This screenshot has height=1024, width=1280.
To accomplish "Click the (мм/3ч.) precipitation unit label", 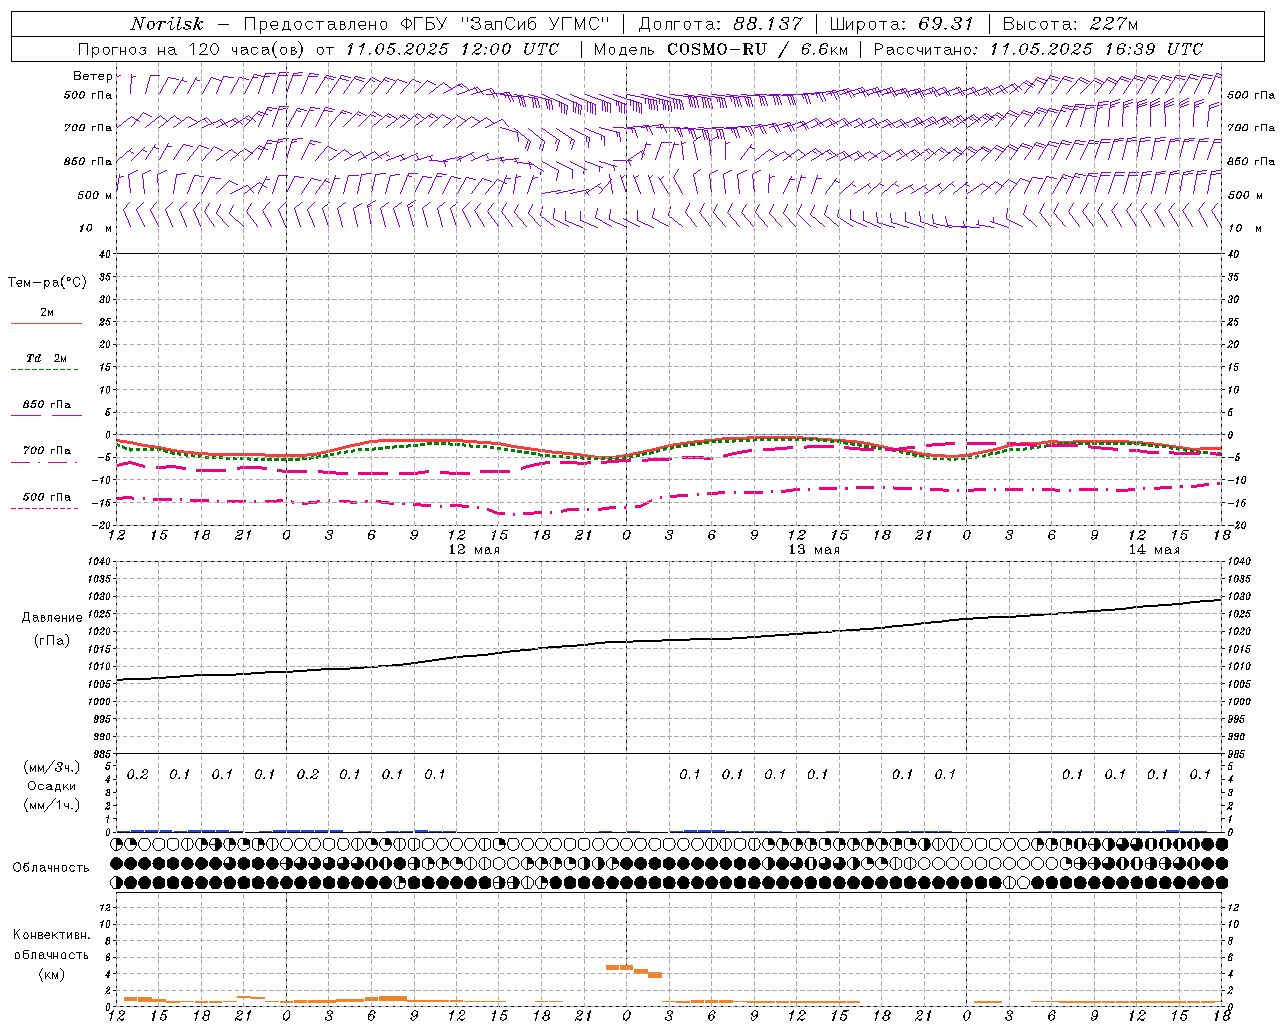I will pyautogui.click(x=52, y=767).
